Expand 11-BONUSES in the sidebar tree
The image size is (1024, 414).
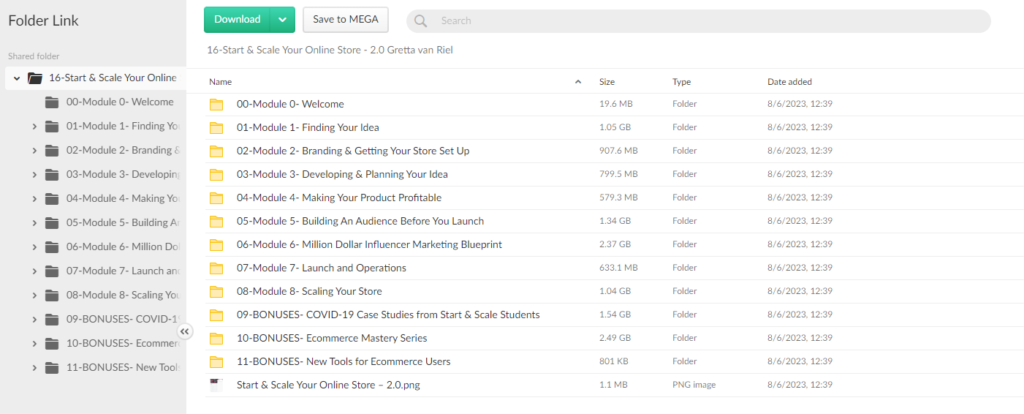pyautogui.click(x=34, y=368)
